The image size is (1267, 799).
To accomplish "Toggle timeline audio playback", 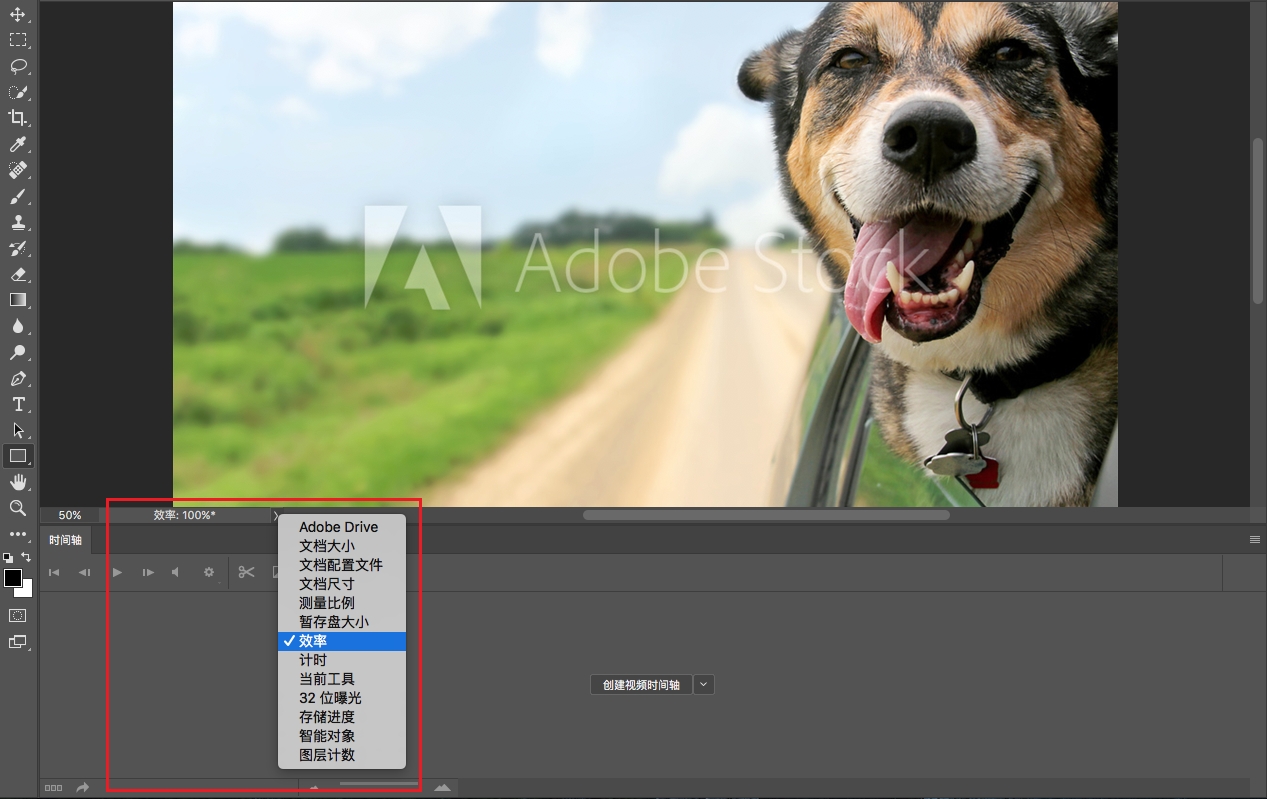I will 176,572.
